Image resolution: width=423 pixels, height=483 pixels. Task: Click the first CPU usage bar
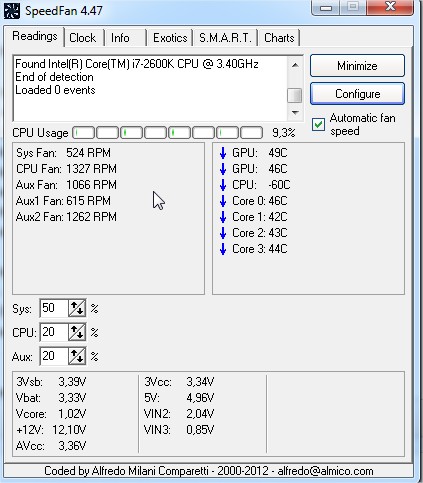point(84,133)
